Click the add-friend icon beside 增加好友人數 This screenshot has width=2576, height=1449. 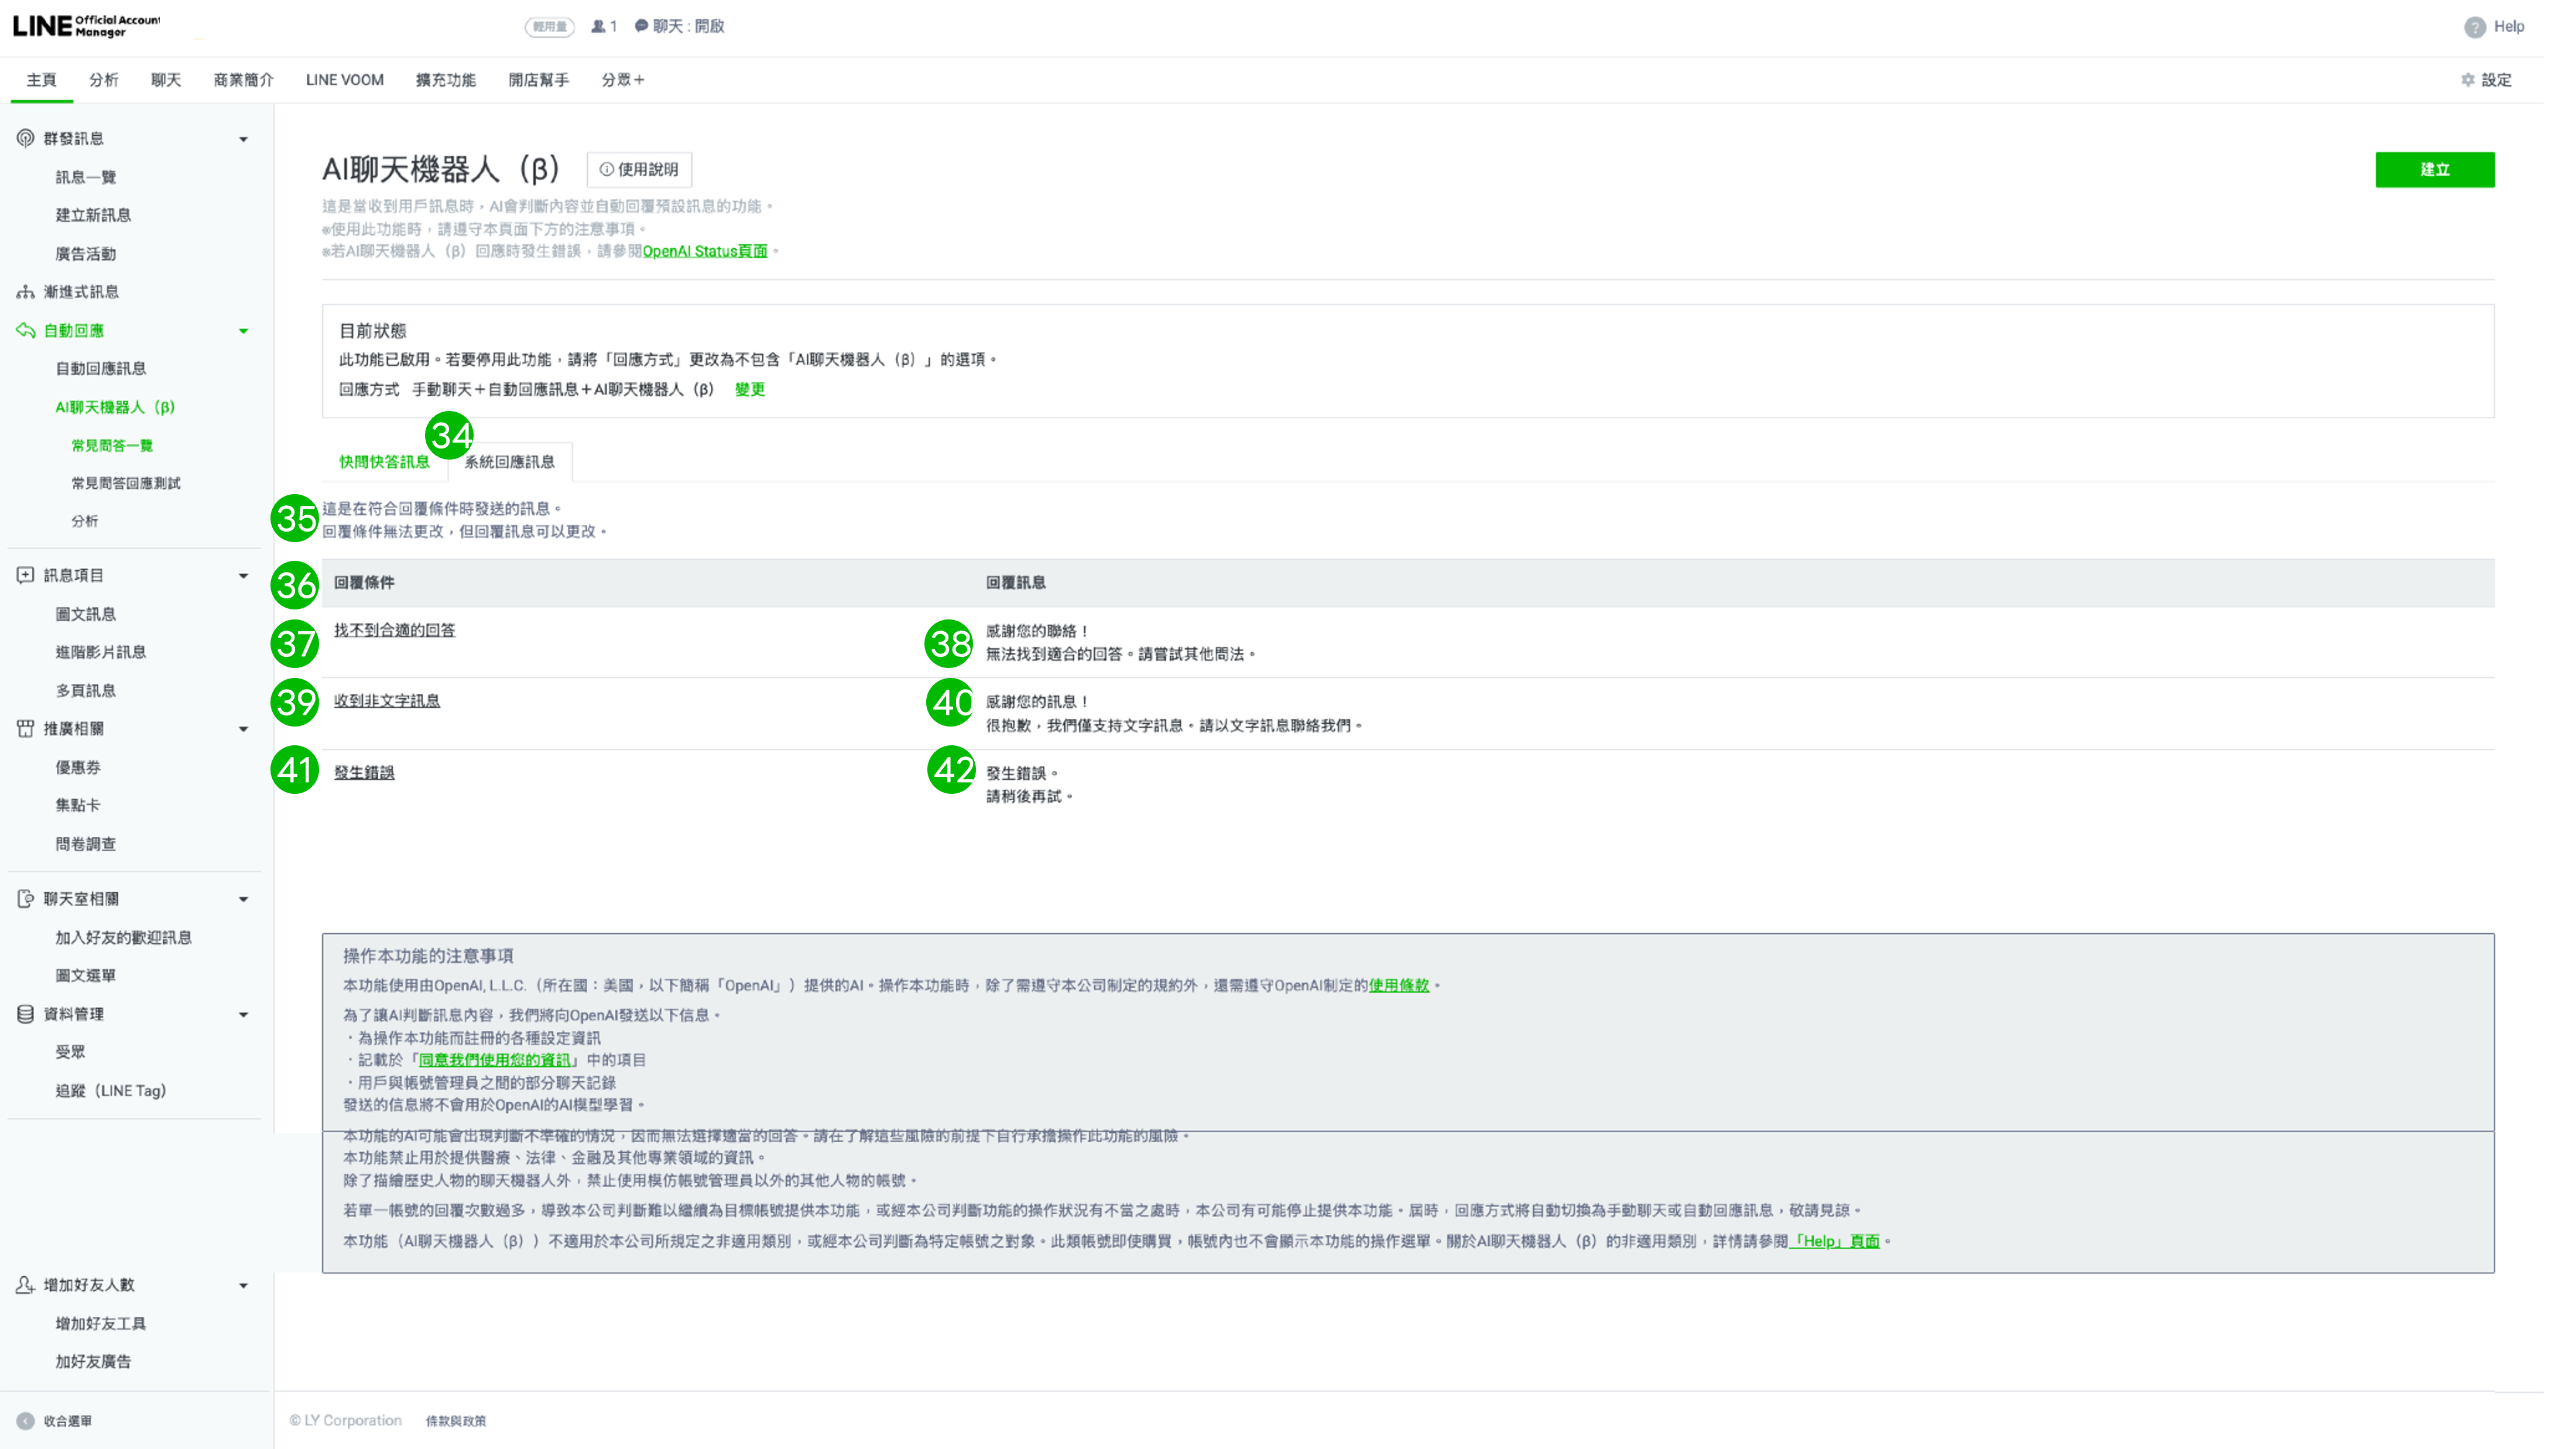point(25,1284)
